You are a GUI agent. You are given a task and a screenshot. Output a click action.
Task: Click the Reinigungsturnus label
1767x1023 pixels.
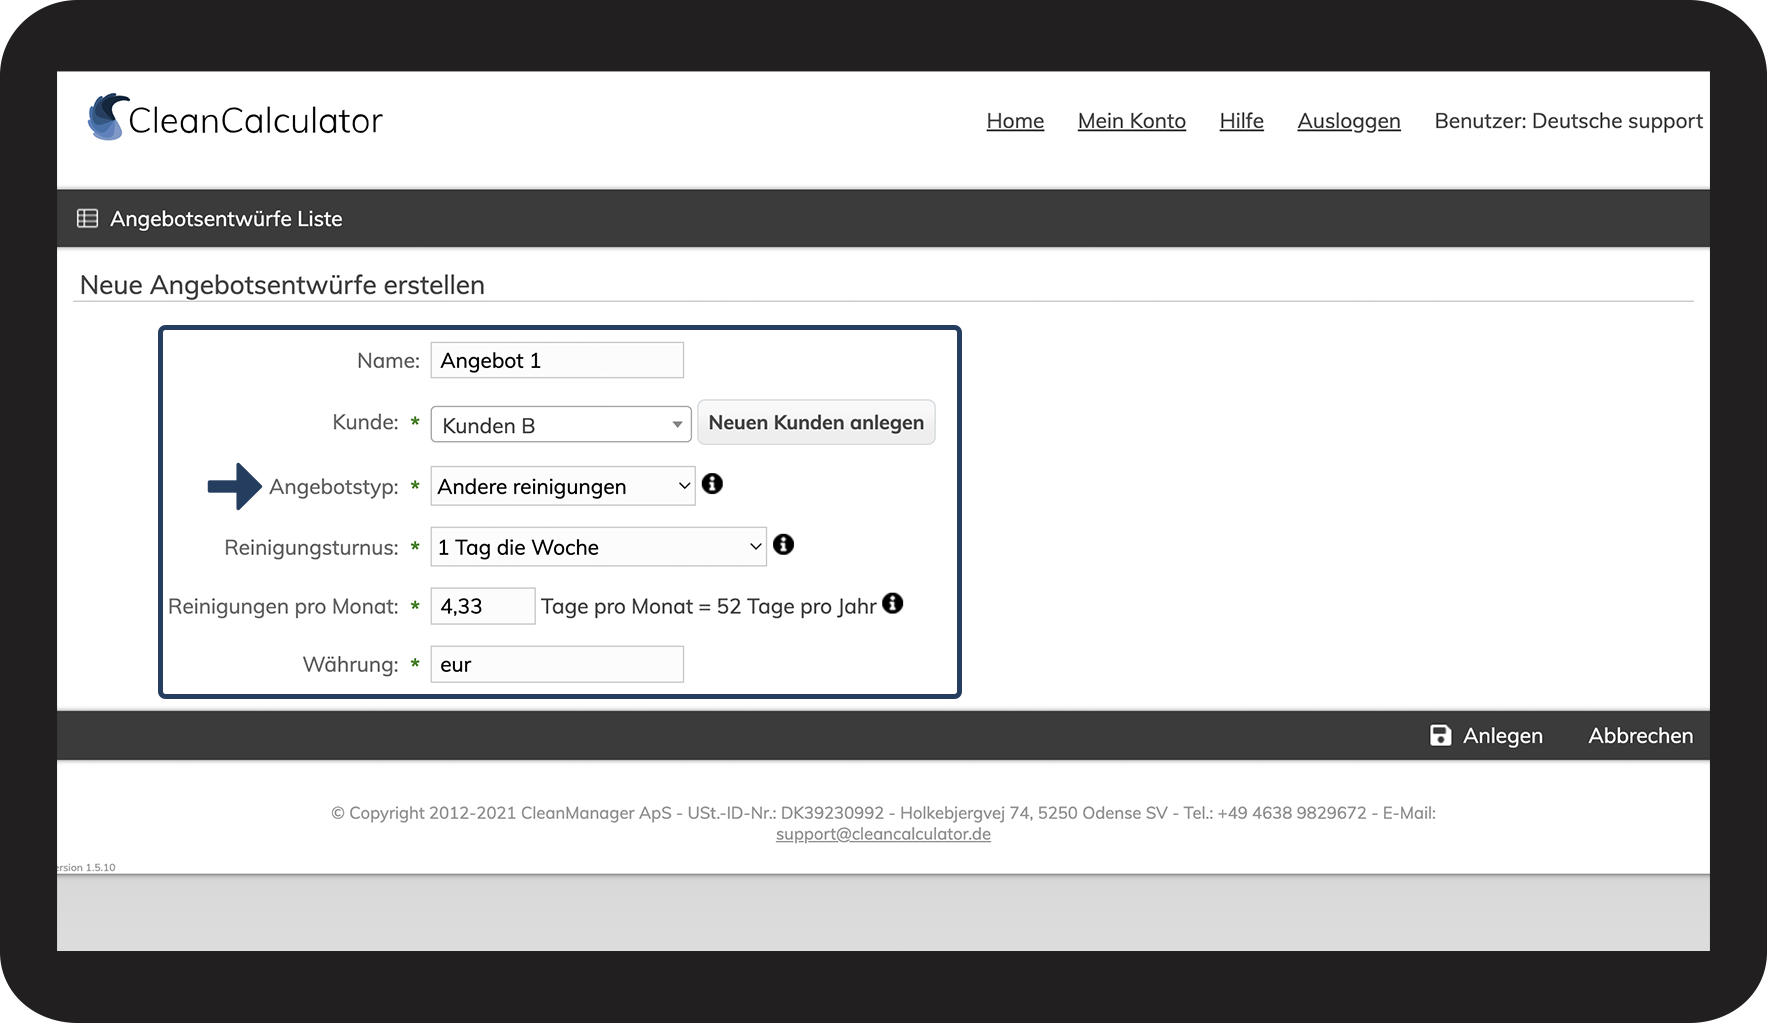311,548
